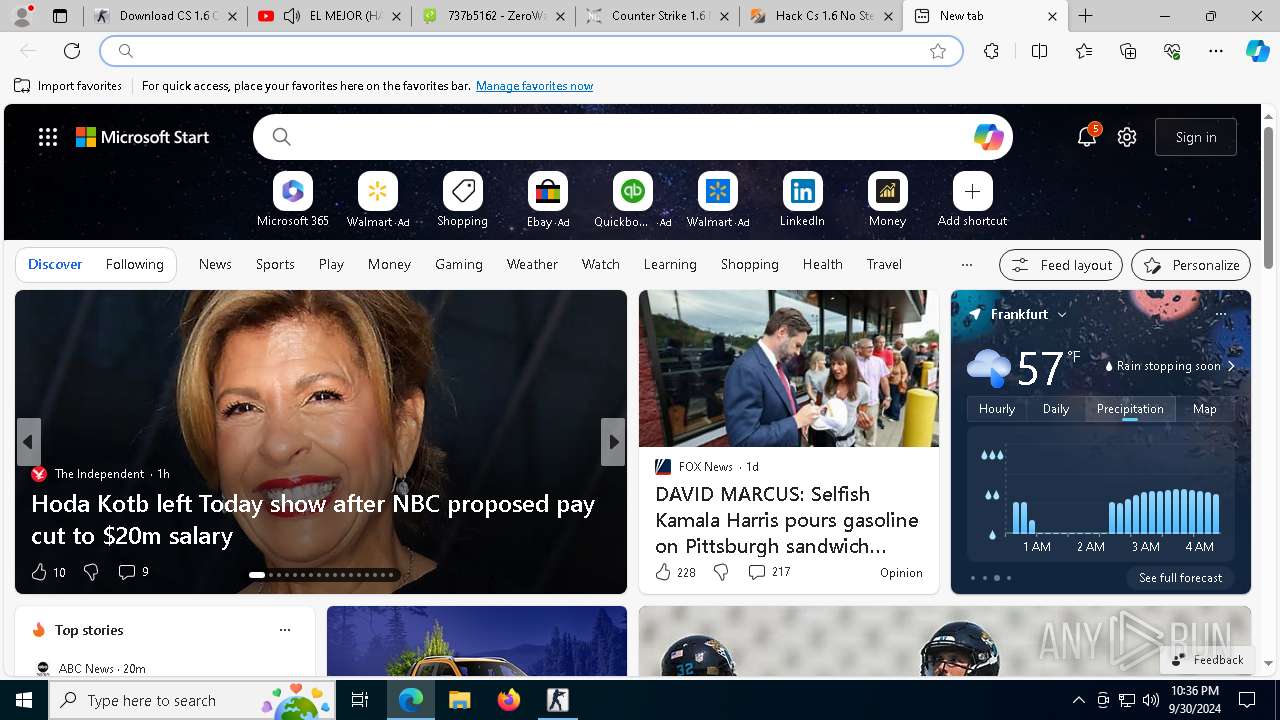Open the Edge tab actions menu
The height and width of the screenshot is (720, 1280).
(x=60, y=16)
